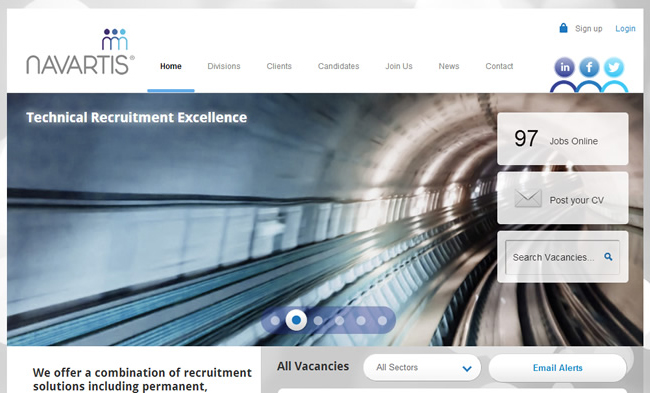Open the All Sectors dropdown
The image size is (650, 393).
[x=422, y=367]
